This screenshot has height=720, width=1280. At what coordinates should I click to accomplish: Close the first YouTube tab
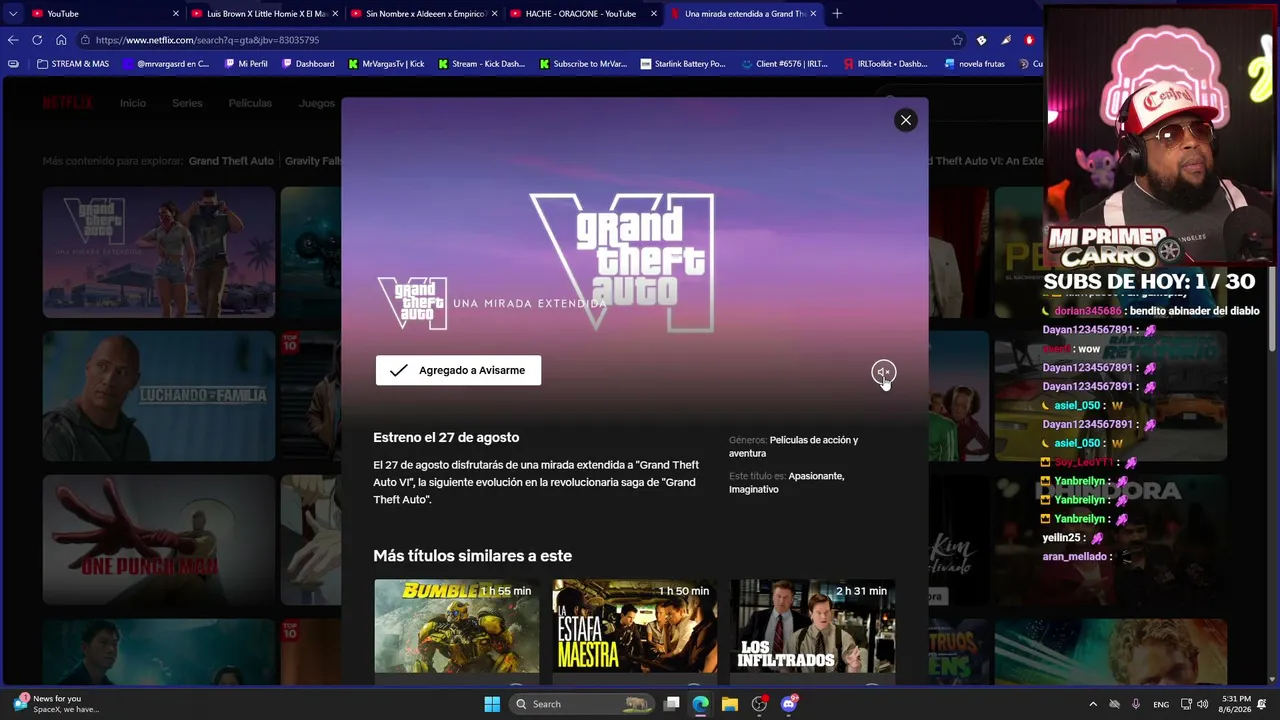(x=176, y=14)
